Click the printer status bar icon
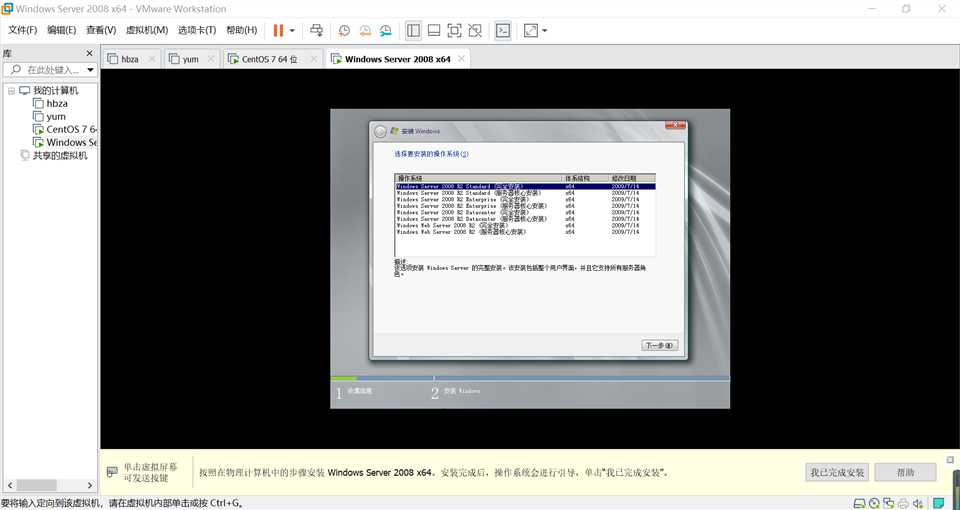960x510 pixels. click(x=903, y=503)
